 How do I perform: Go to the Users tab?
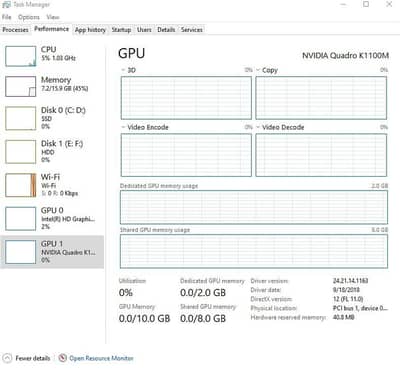(x=144, y=30)
